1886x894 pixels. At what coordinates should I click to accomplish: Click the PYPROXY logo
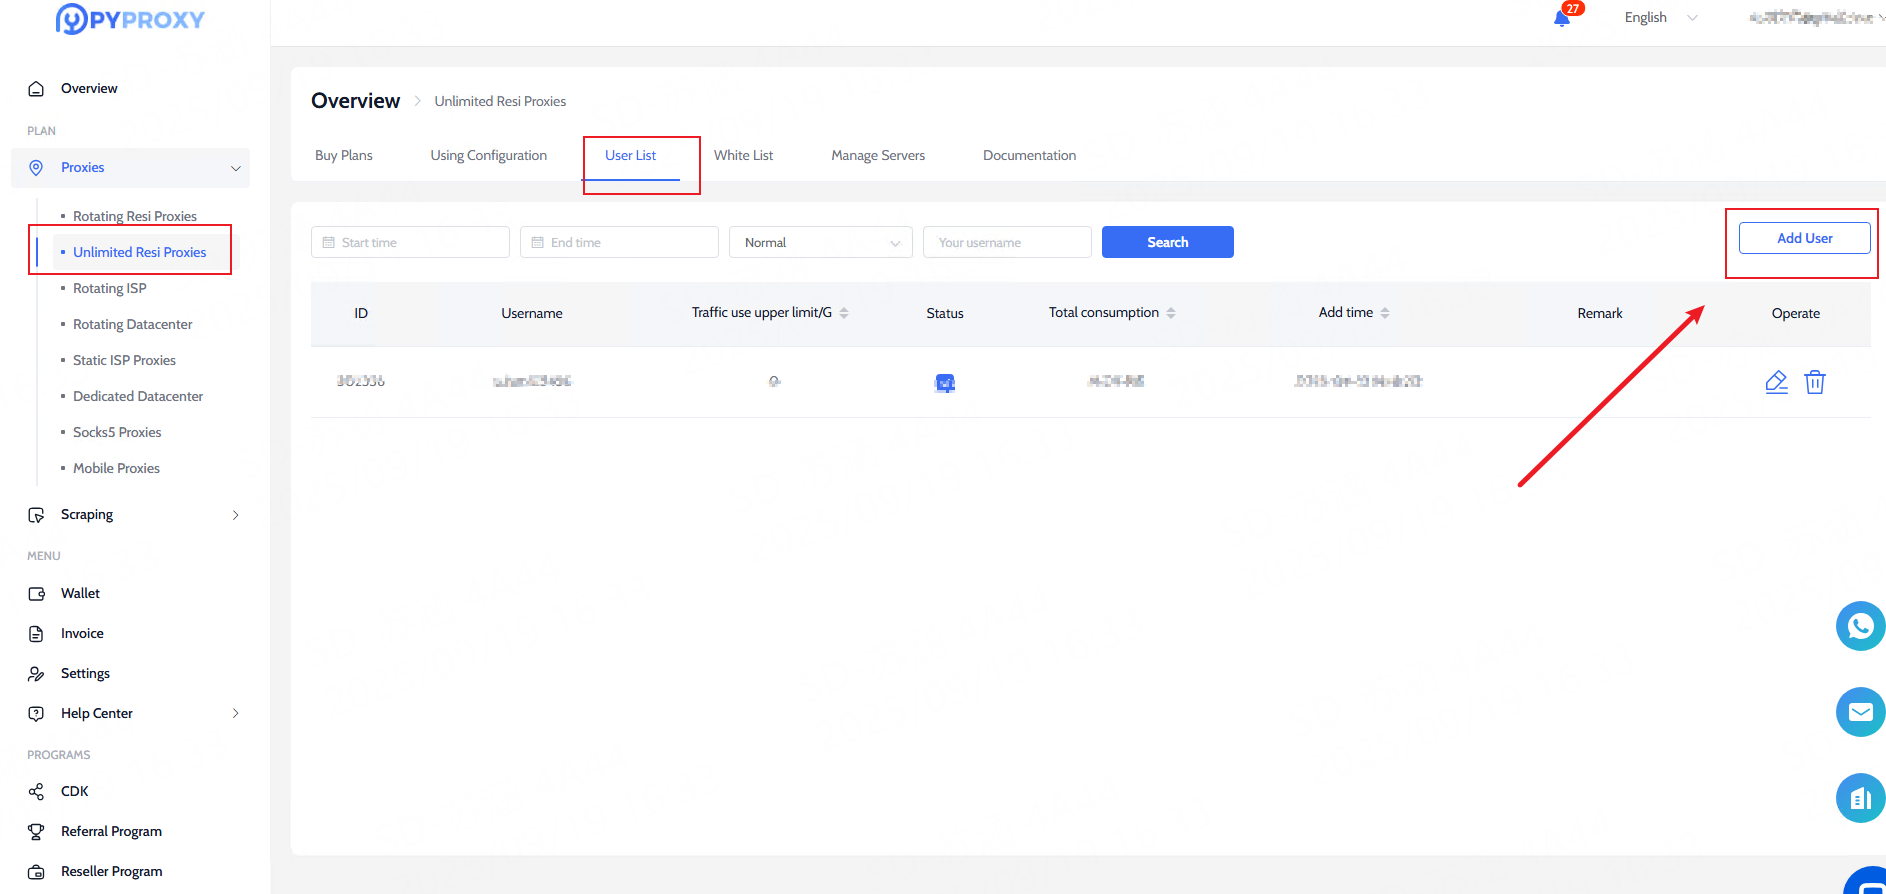(130, 19)
